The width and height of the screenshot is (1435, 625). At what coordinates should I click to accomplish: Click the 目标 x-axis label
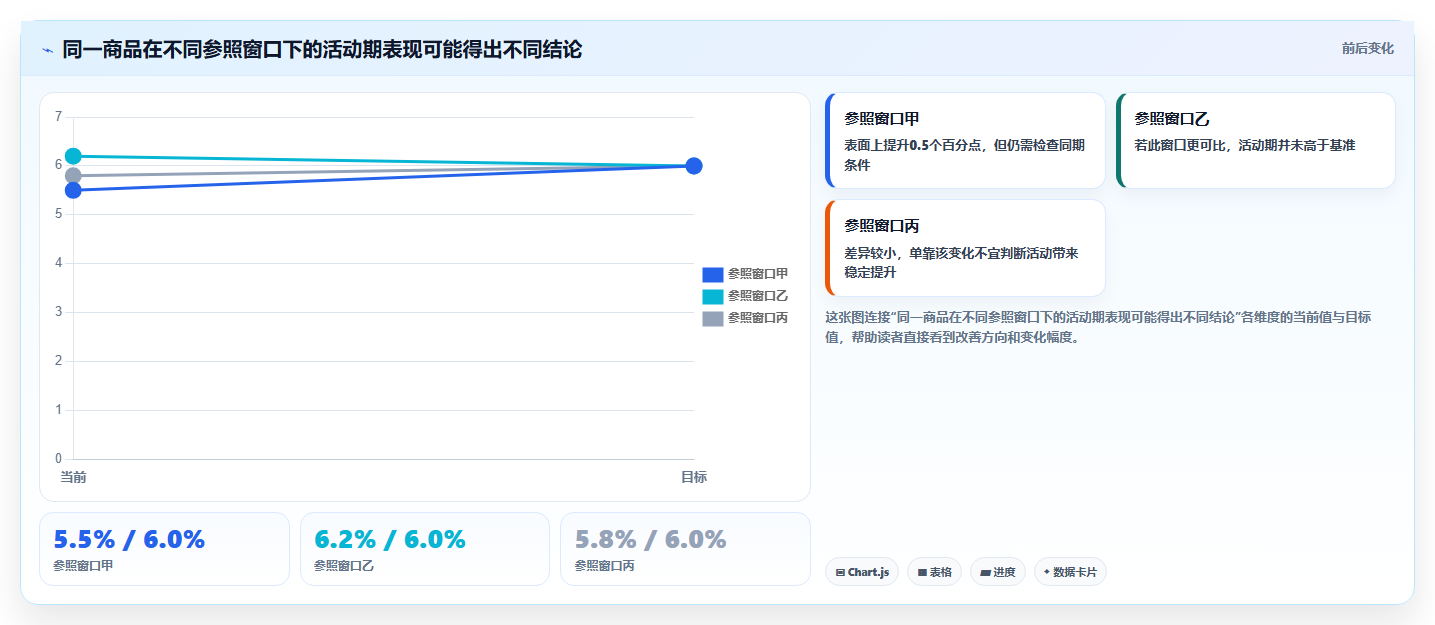(694, 477)
